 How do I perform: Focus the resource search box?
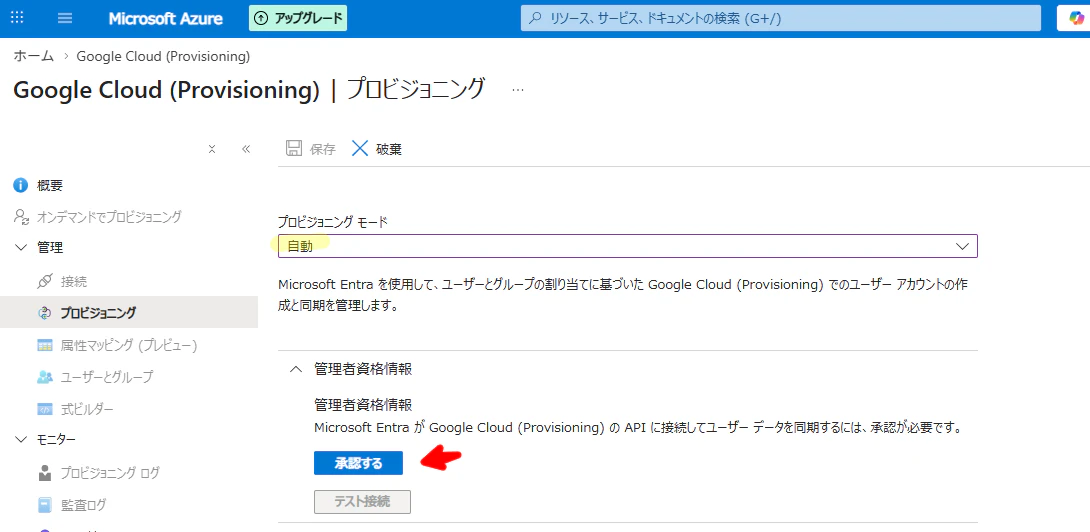pyautogui.click(x=781, y=18)
